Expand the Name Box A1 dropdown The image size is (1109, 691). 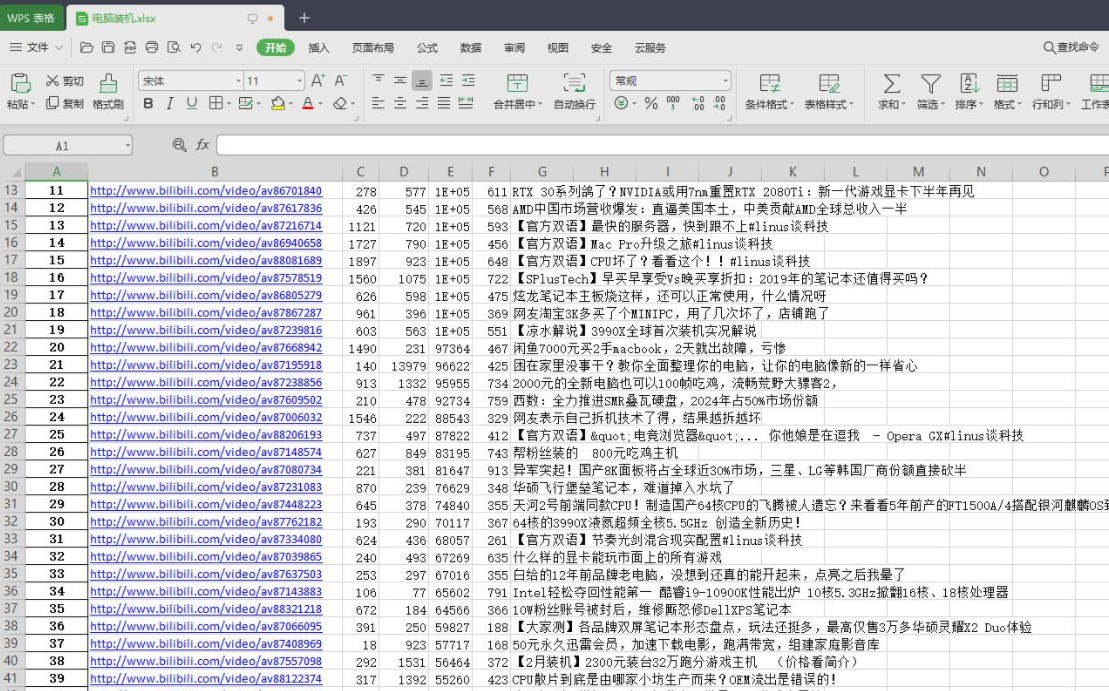[x=127, y=145]
